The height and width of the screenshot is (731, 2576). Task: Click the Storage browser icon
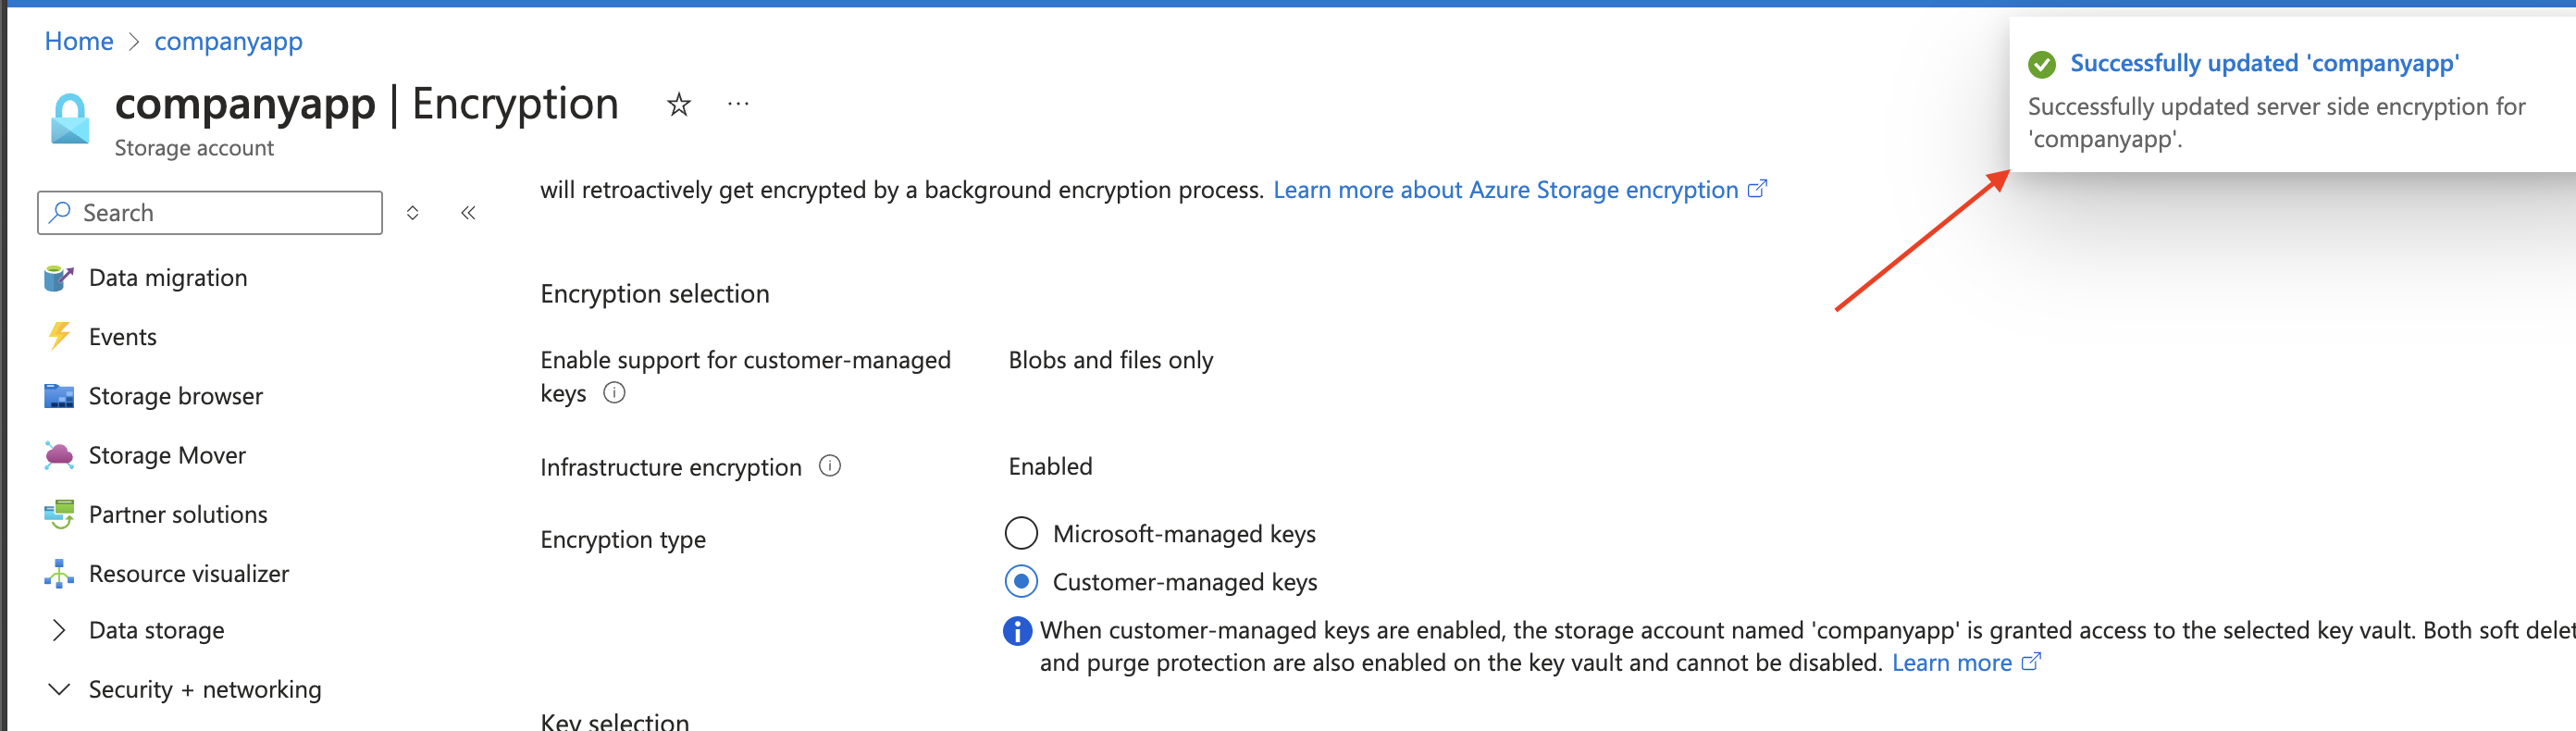tap(59, 396)
